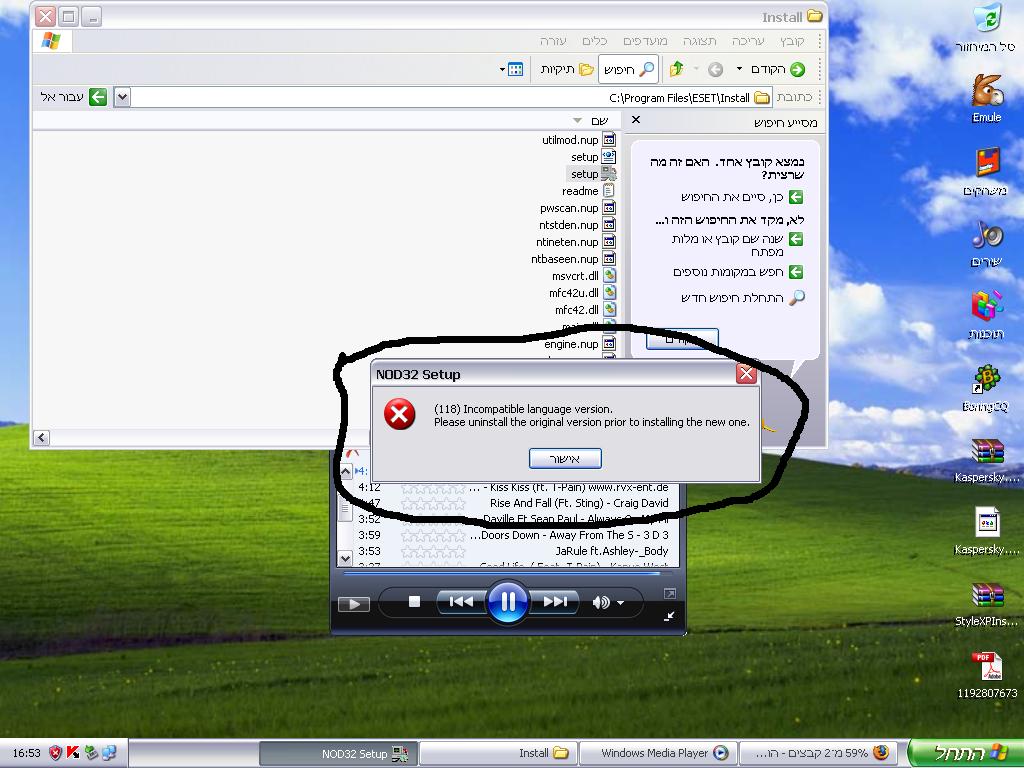Screen dimensions: 1024x768
Task: Open the Recycle Bin desktop icon
Action: [986, 20]
